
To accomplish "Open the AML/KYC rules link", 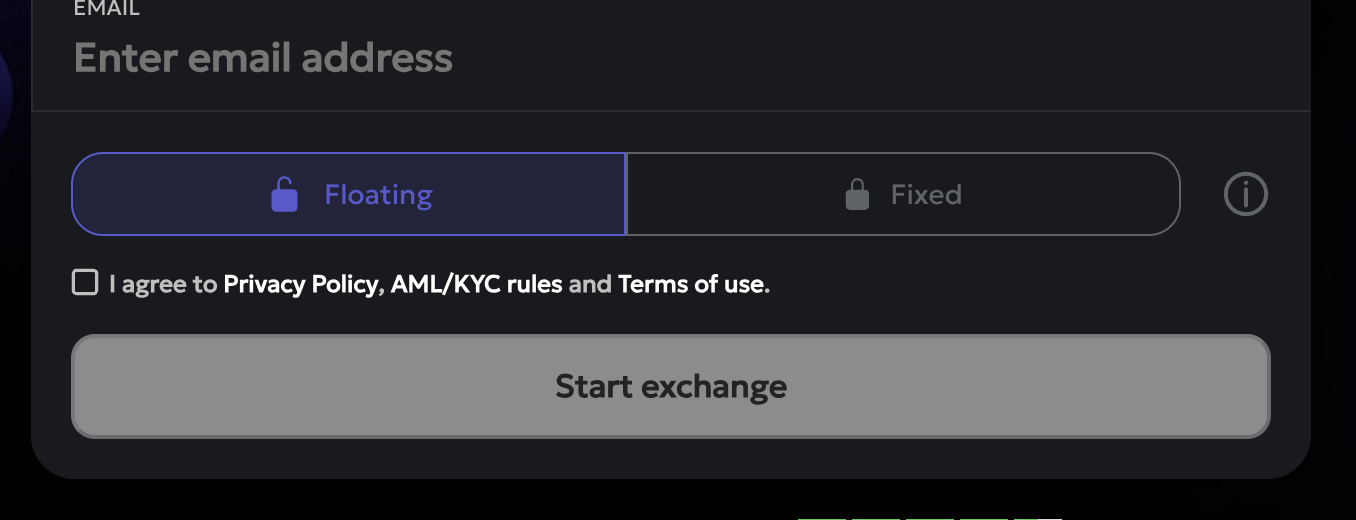I will [x=476, y=284].
